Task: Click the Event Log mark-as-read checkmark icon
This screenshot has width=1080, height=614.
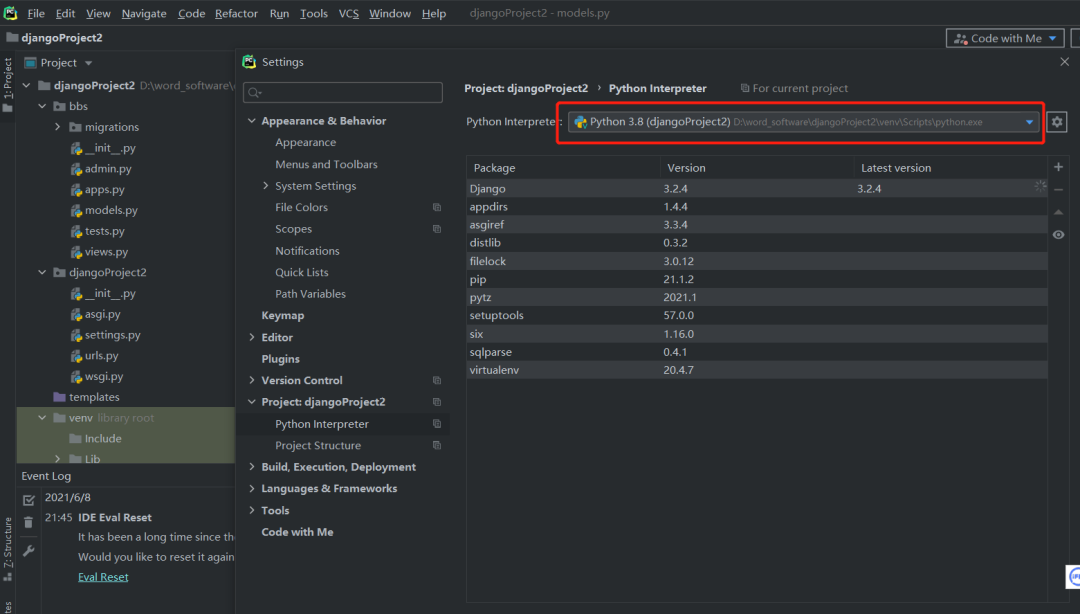Action: coord(29,500)
